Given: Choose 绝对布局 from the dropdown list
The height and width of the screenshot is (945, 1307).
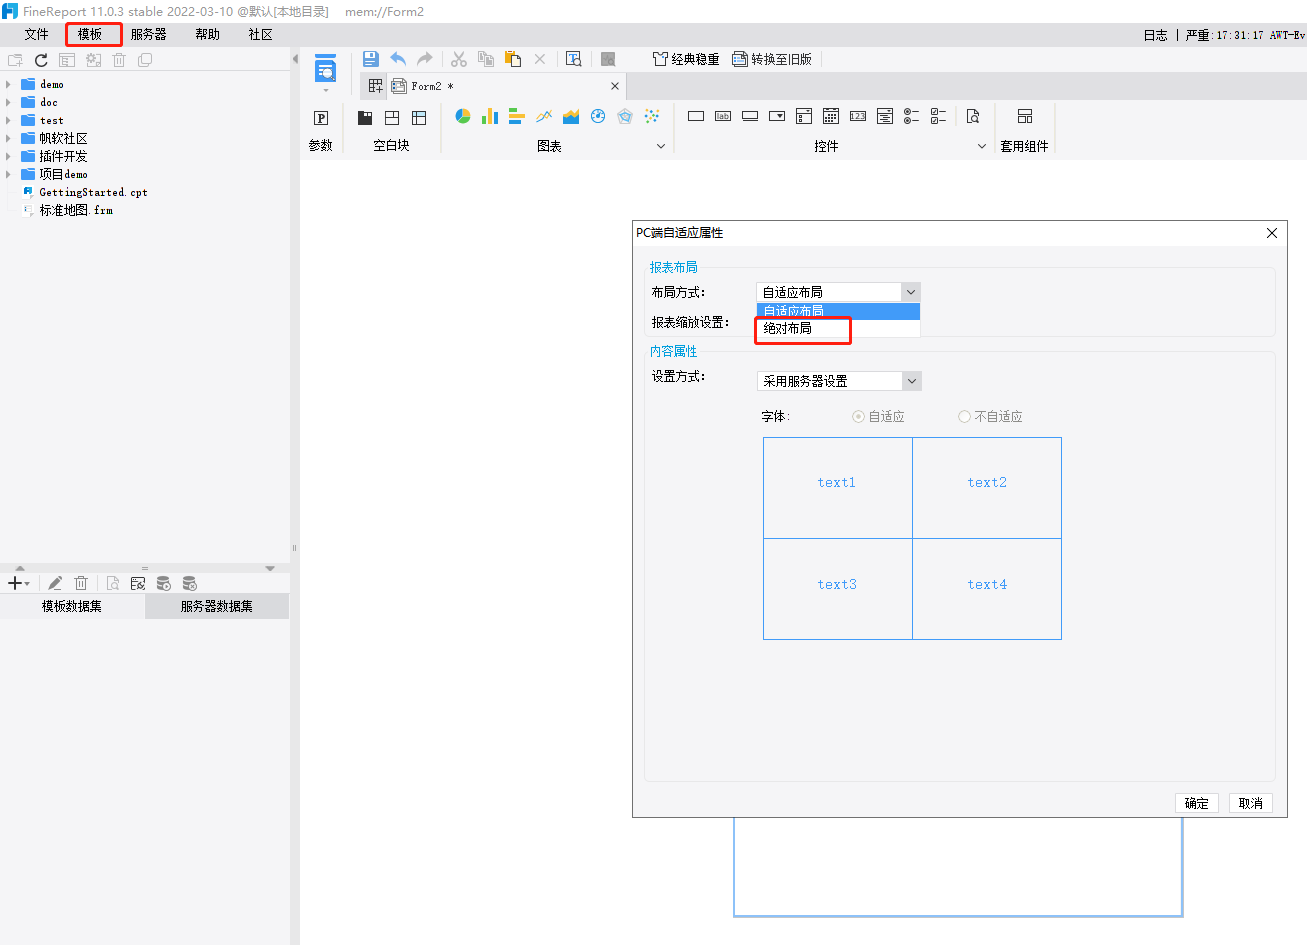Looking at the screenshot, I should pos(838,329).
